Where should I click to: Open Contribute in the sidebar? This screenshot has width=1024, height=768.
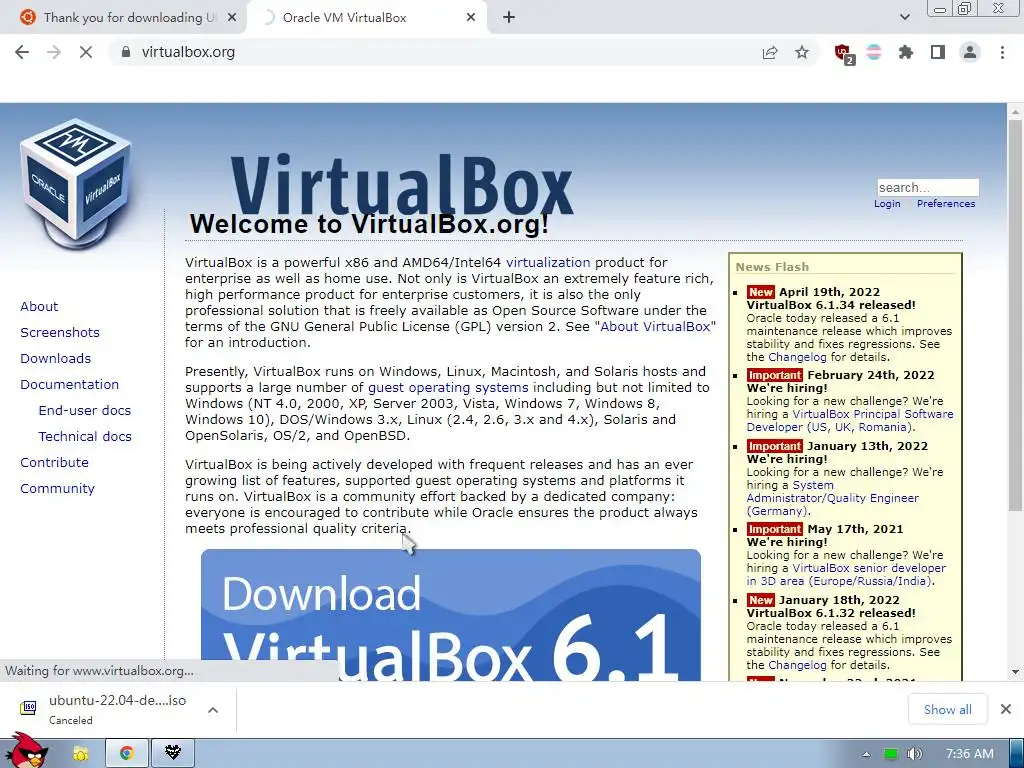click(x=54, y=462)
